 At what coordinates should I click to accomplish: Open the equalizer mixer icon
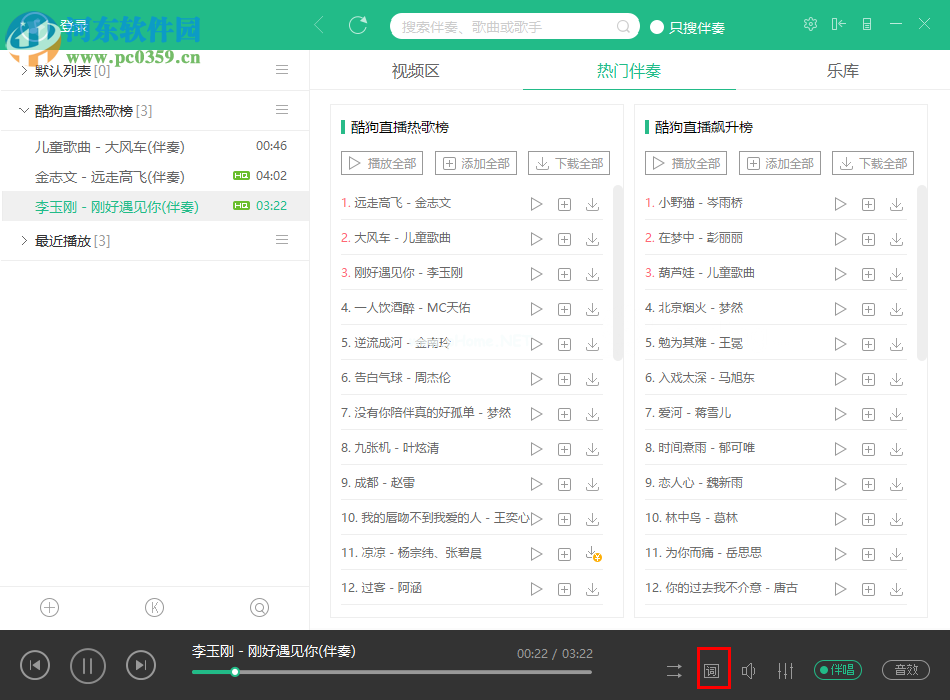(x=785, y=670)
